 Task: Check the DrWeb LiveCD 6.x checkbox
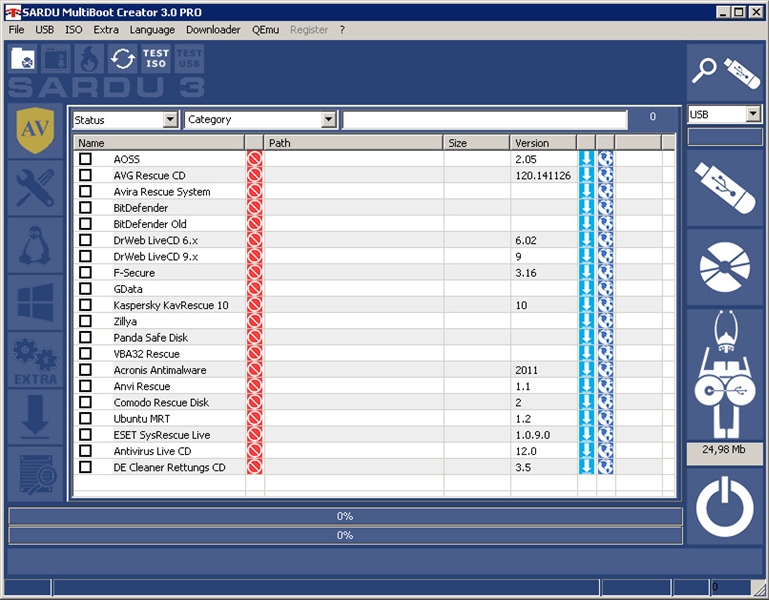point(85,239)
